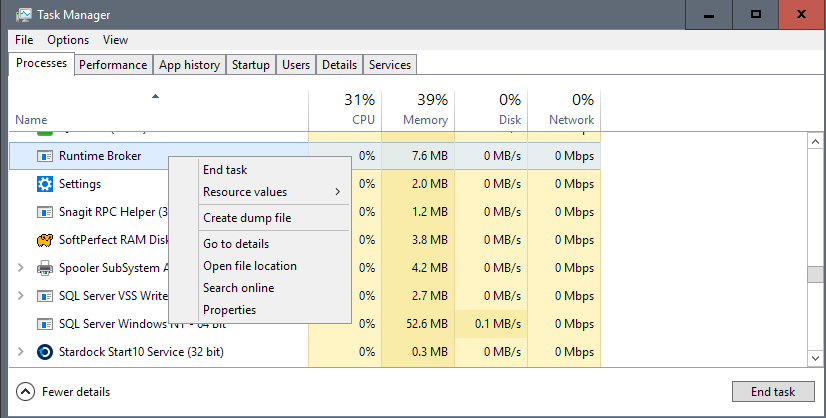The width and height of the screenshot is (826, 418).
Task: Open the File menu
Action: (24, 40)
